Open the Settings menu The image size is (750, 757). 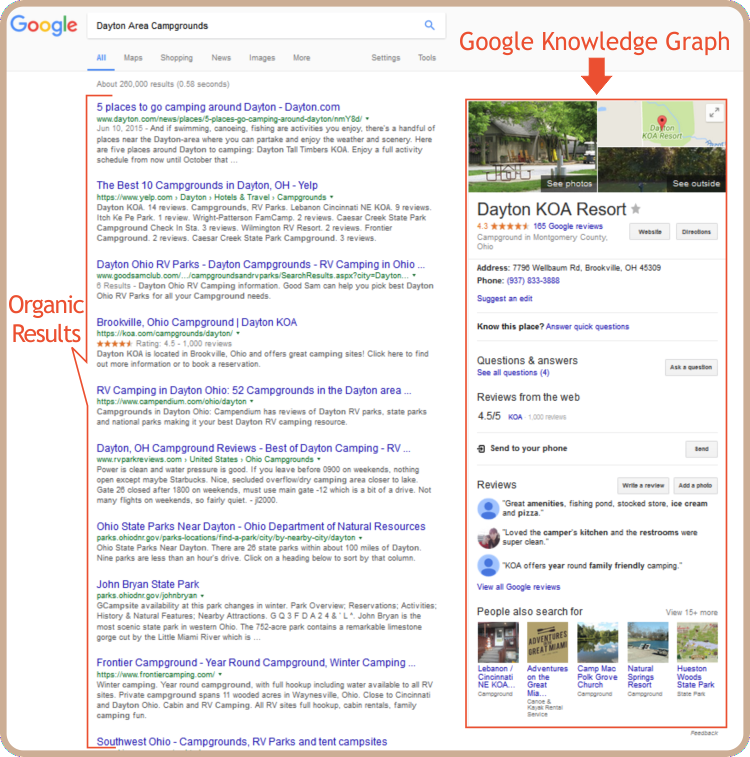pyautogui.click(x=386, y=58)
